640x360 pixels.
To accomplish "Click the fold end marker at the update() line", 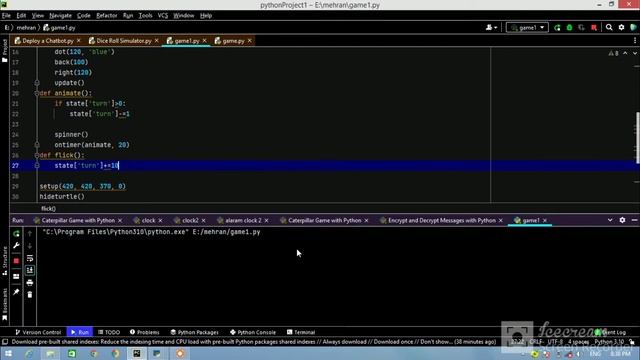I will pyautogui.click(x=37, y=83).
